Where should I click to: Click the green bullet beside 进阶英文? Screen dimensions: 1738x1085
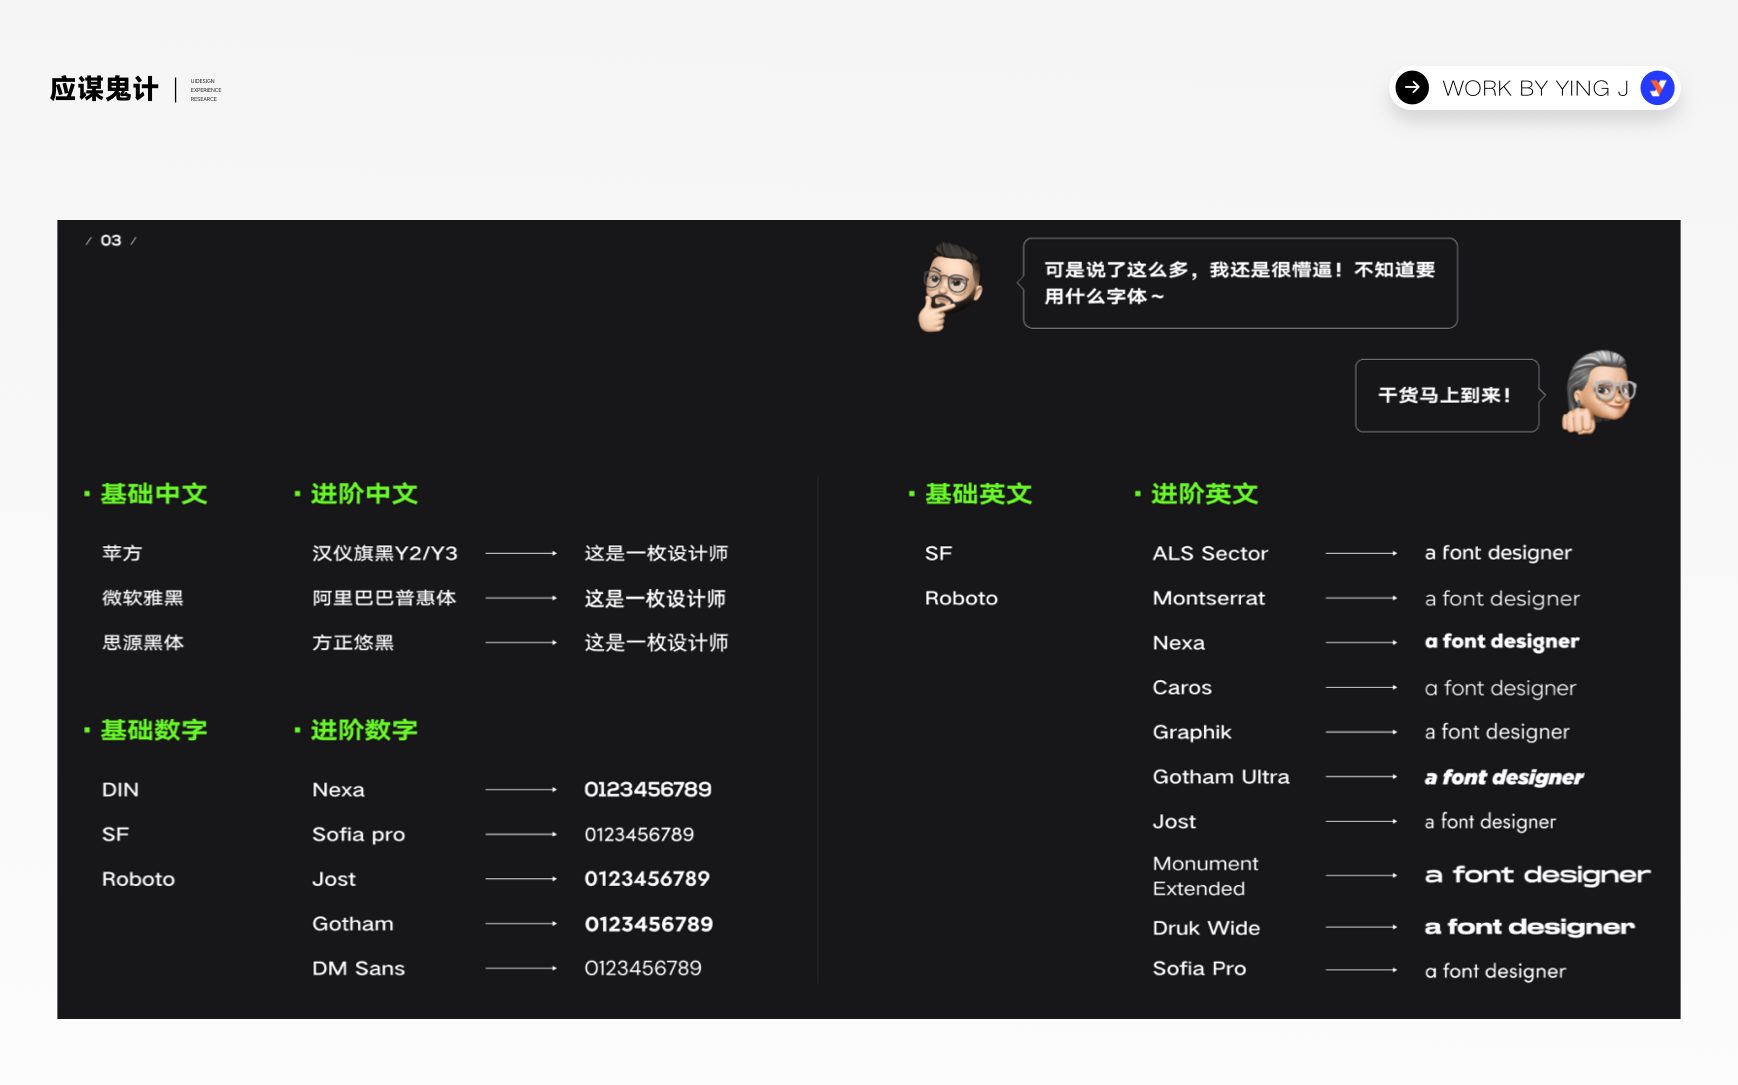[1136, 494]
